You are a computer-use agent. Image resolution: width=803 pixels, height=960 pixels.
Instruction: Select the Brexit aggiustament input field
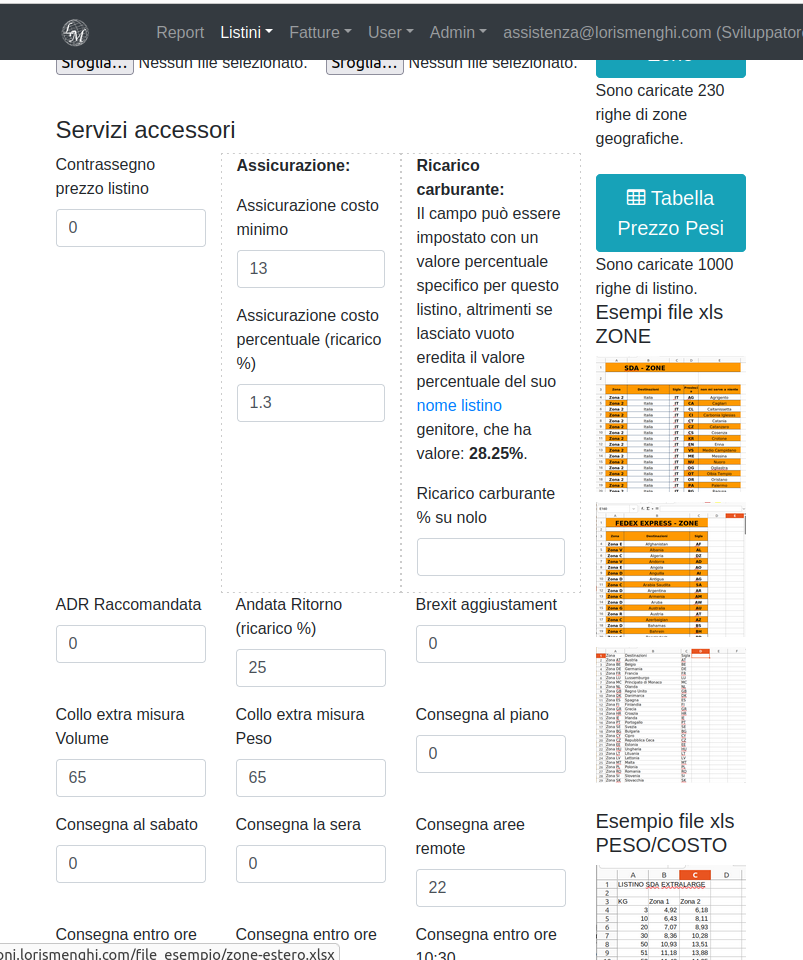pyautogui.click(x=490, y=644)
